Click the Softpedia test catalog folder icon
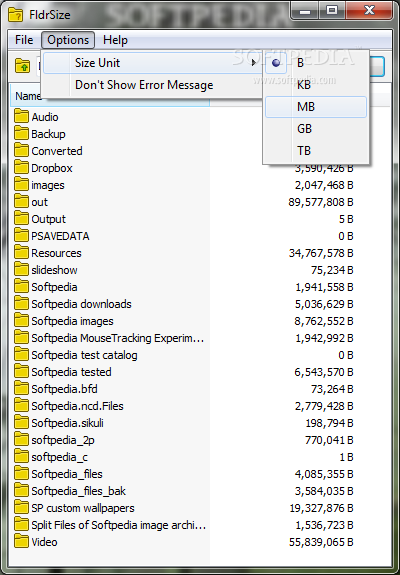The width and height of the screenshot is (400, 575). click(21, 355)
